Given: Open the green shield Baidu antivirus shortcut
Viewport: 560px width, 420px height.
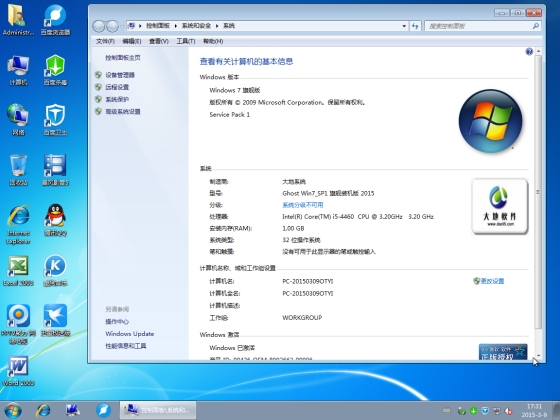Looking at the screenshot, I should pos(55,70).
